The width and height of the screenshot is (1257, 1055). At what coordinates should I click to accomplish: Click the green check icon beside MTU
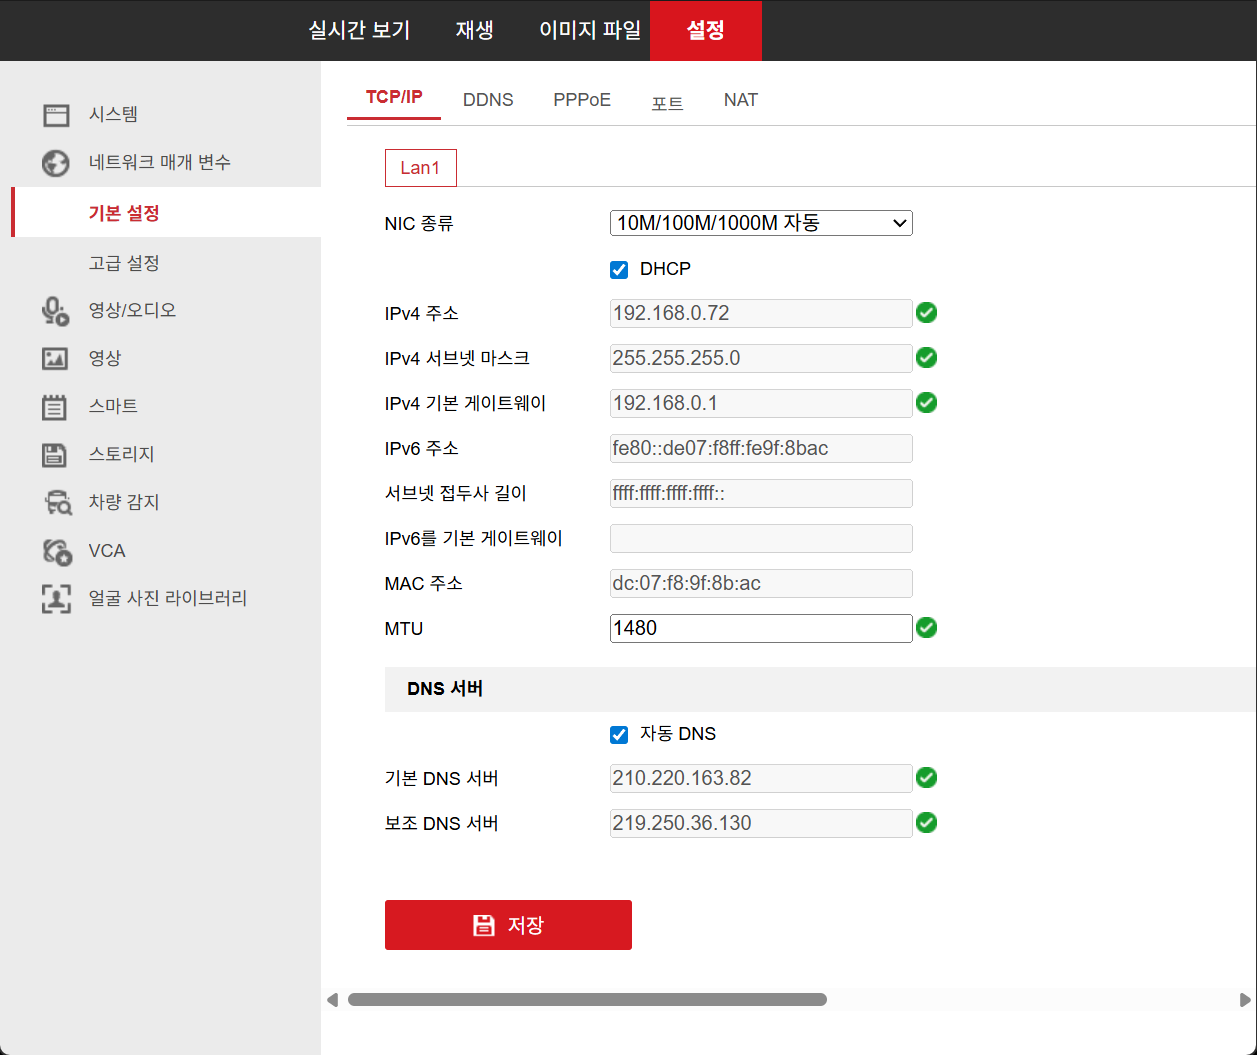[927, 628]
